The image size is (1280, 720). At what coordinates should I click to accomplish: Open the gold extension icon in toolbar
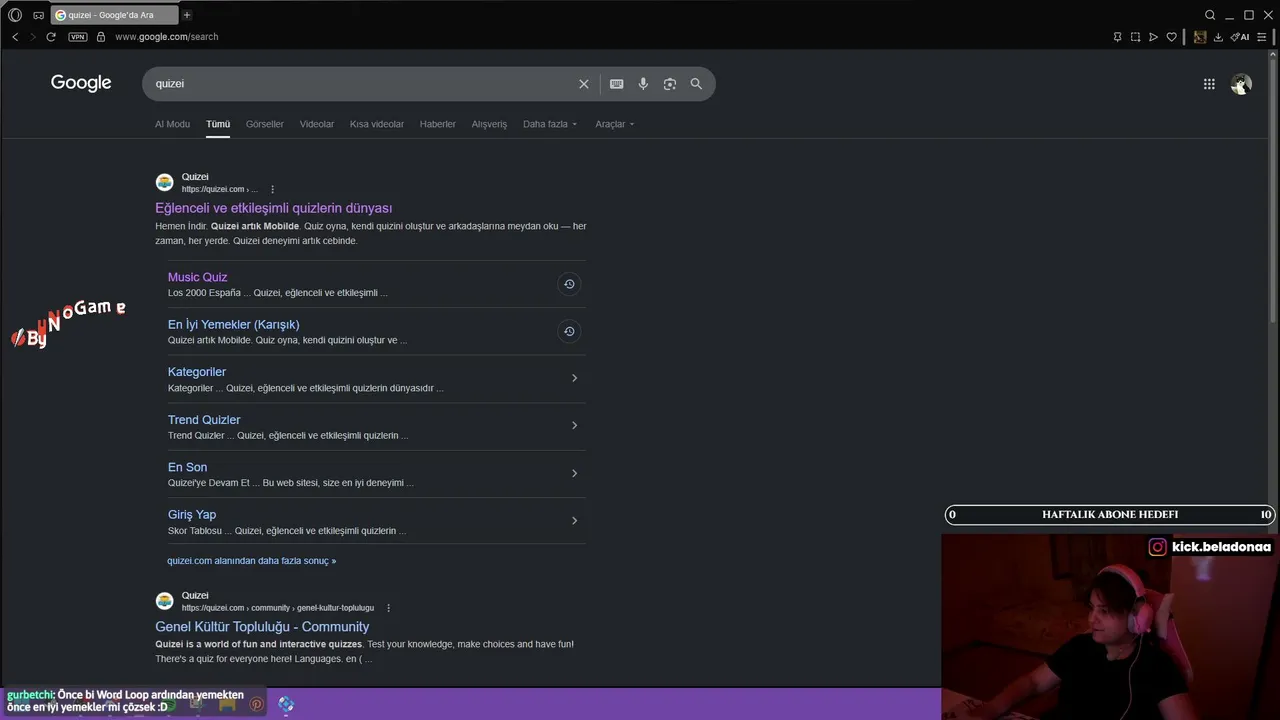(x=1200, y=37)
